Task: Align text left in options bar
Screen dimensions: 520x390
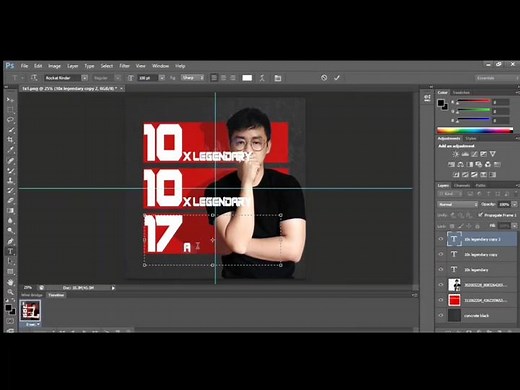Action: (x=214, y=78)
